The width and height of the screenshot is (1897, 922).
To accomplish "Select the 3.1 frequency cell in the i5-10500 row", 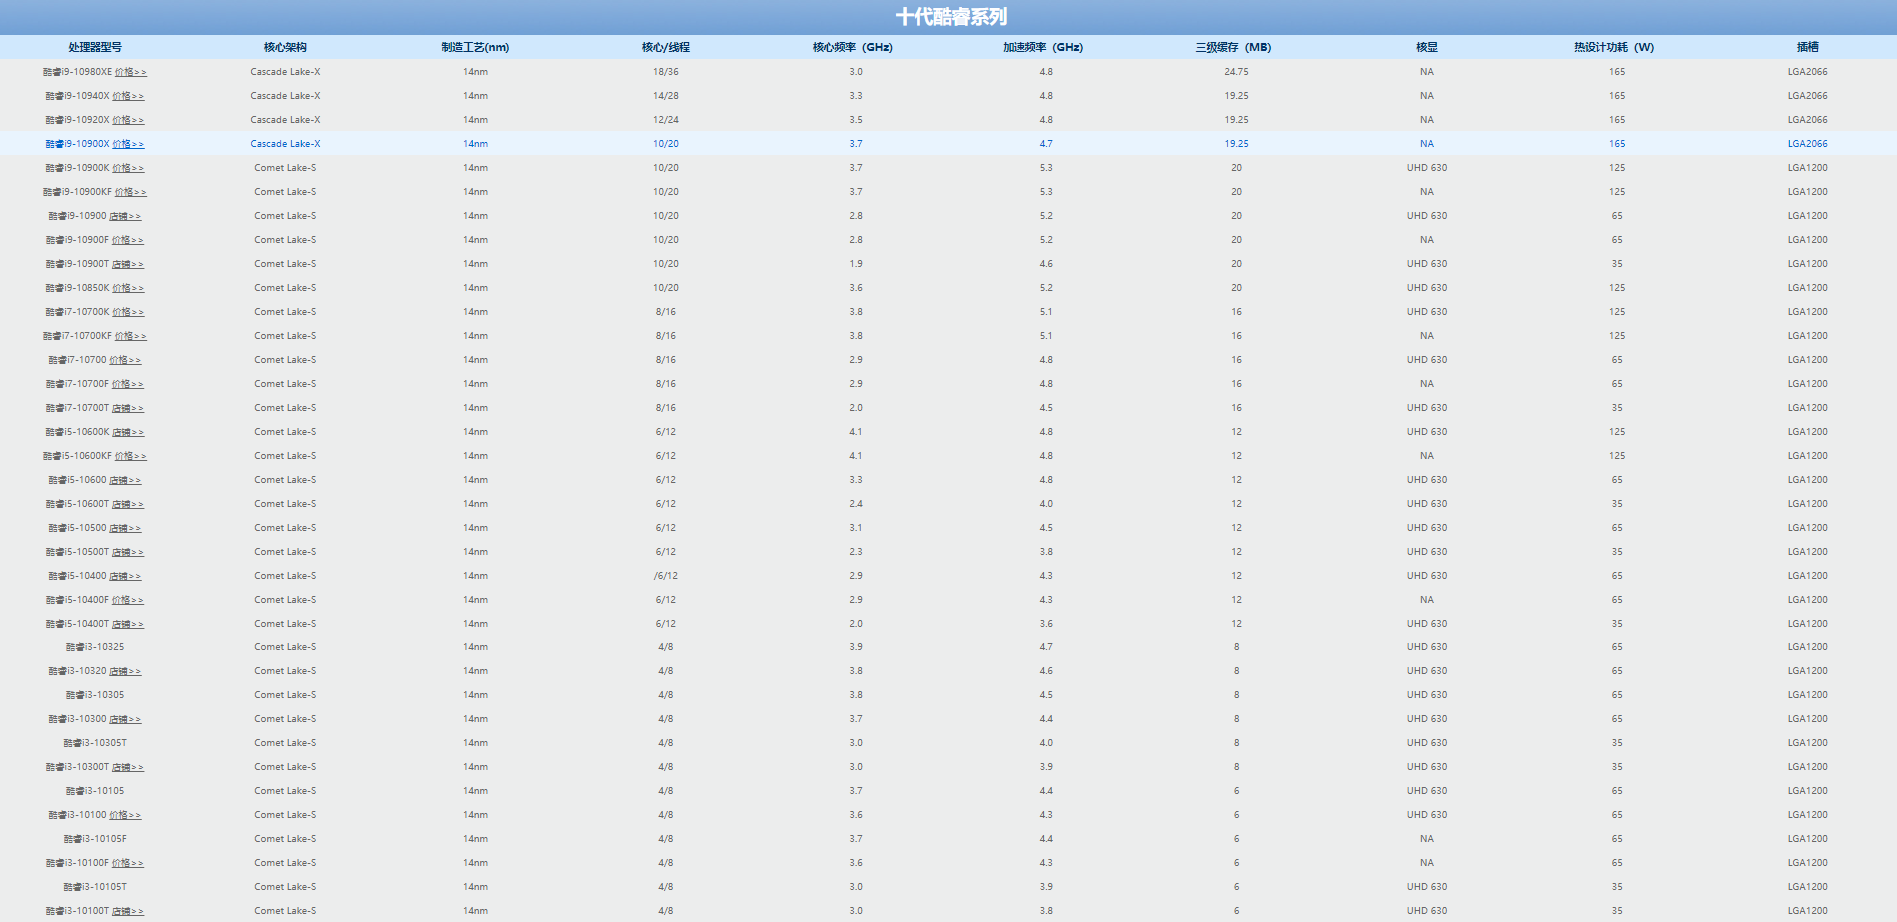I will pos(856,528).
